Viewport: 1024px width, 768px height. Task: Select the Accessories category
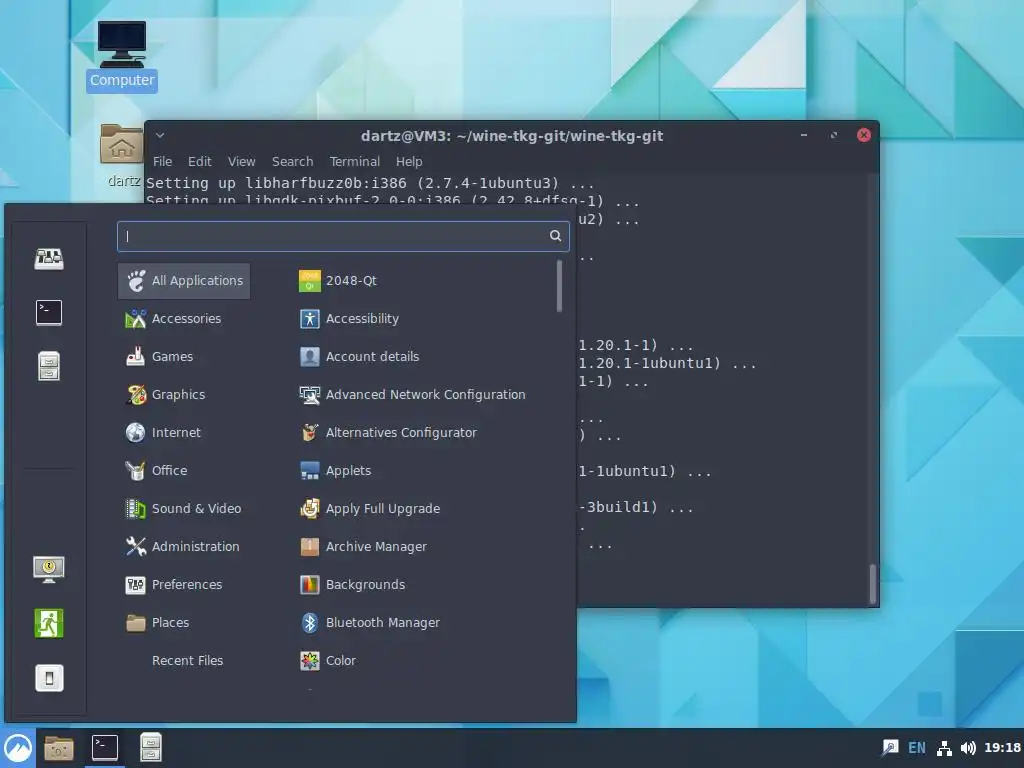coord(184,319)
